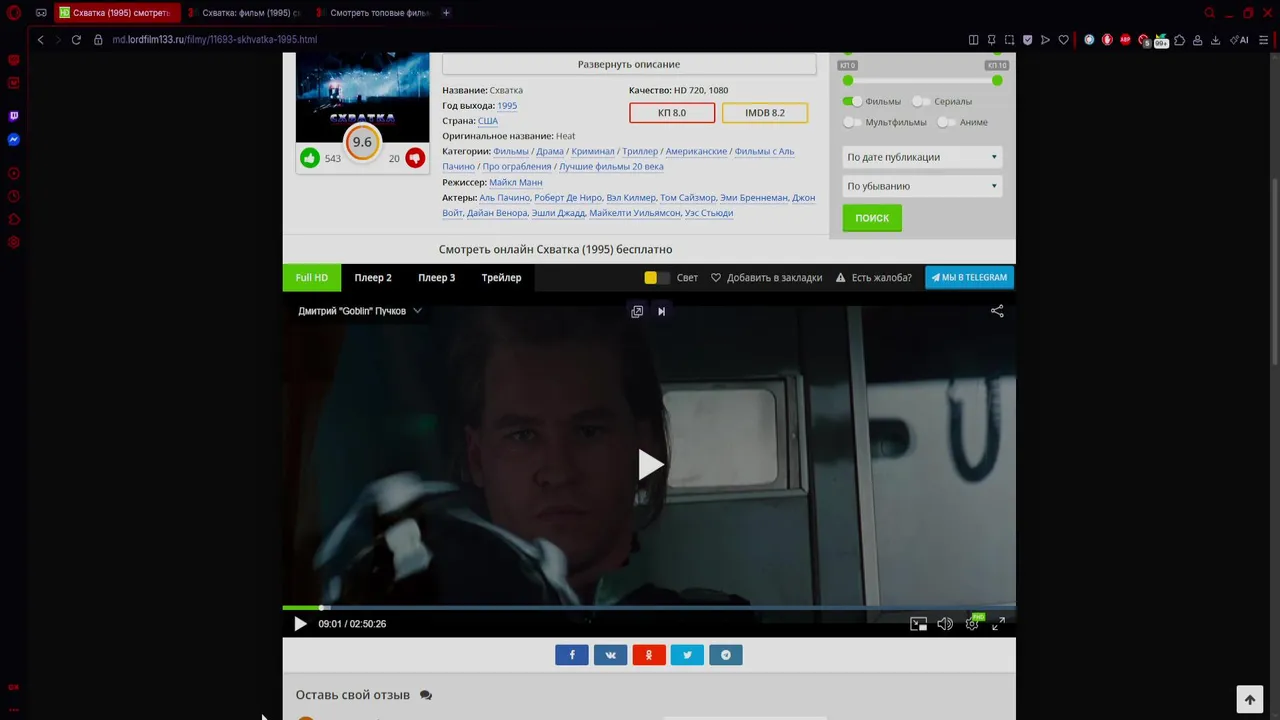The height and width of the screenshot is (720, 1280).
Task: Click the green ПОИСК button
Action: pyautogui.click(x=872, y=218)
